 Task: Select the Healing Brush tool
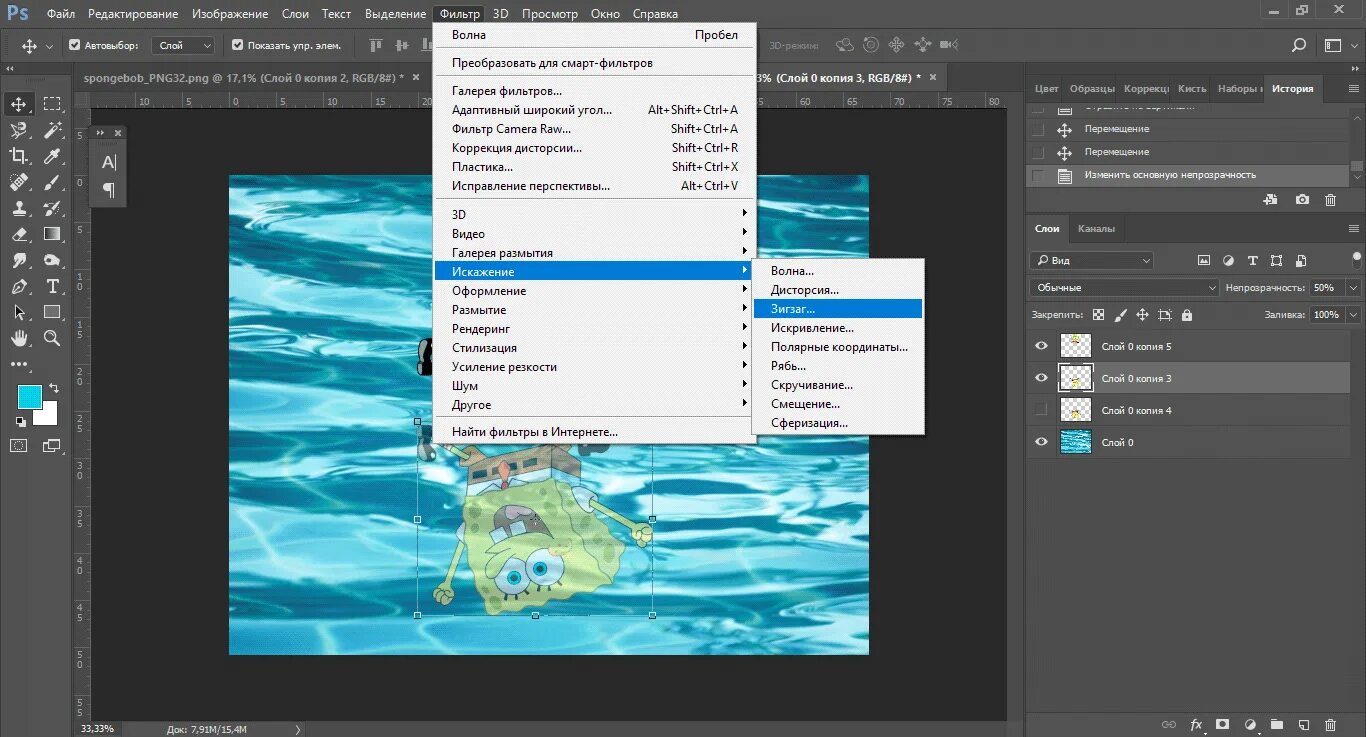coord(19,182)
